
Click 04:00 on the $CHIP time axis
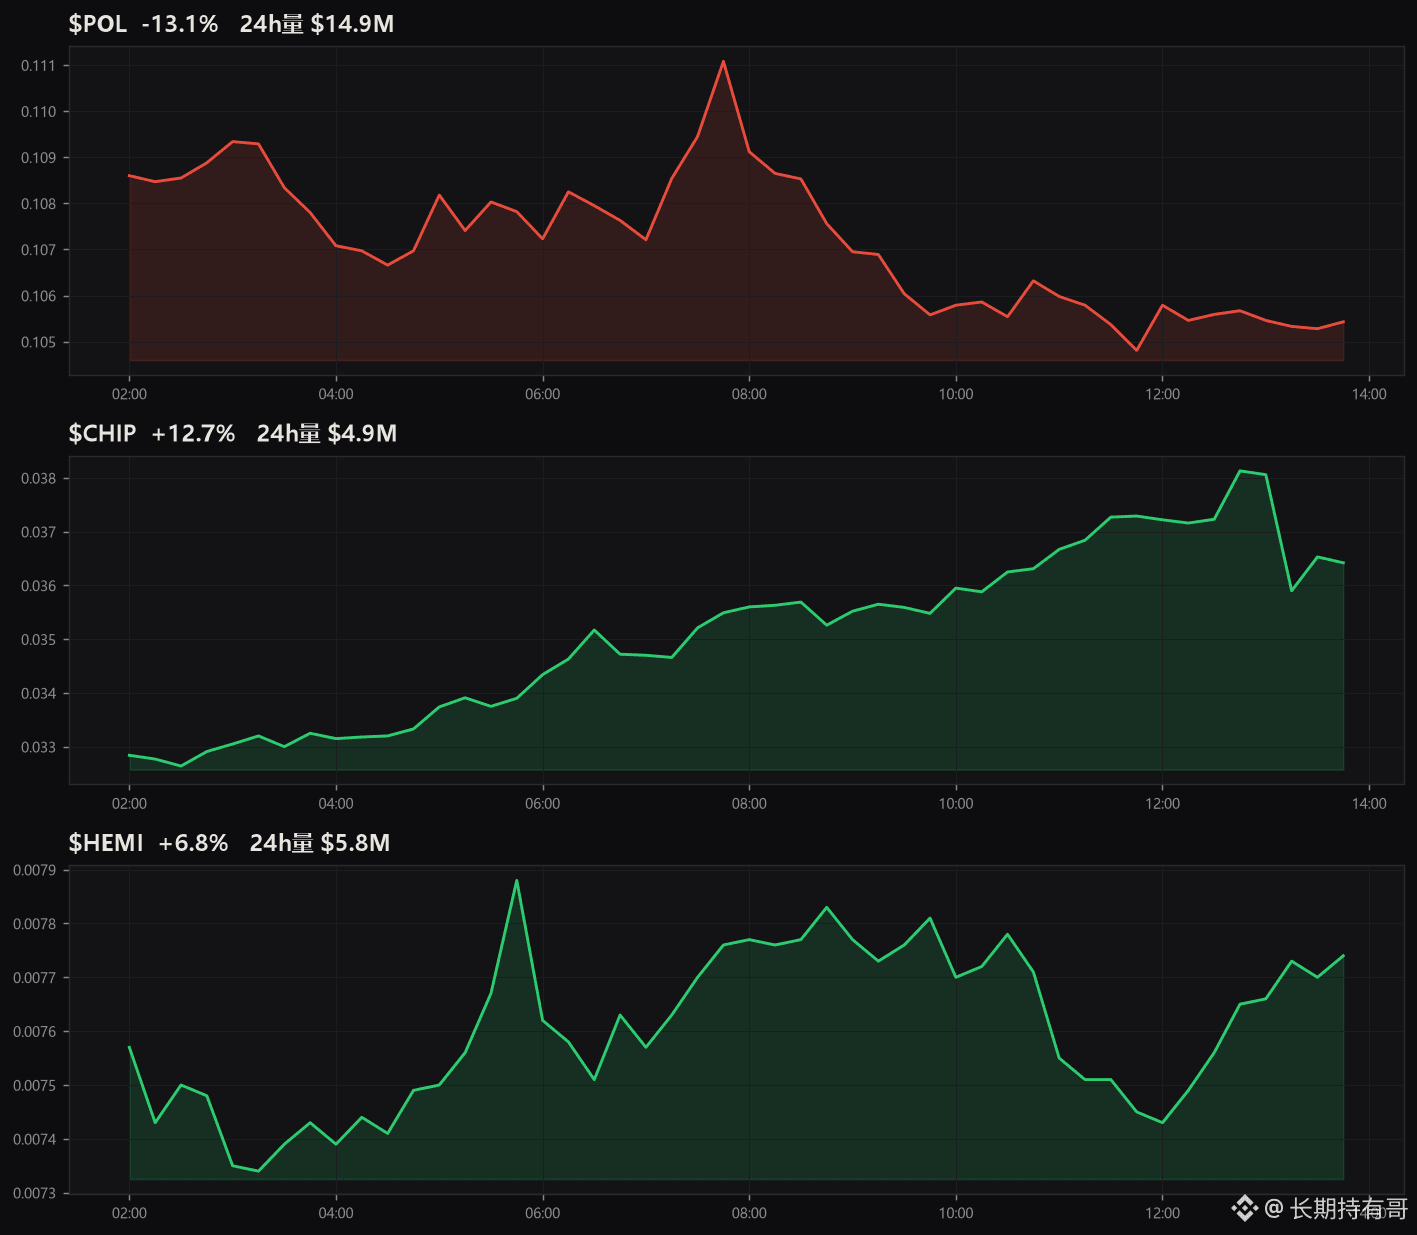[336, 803]
